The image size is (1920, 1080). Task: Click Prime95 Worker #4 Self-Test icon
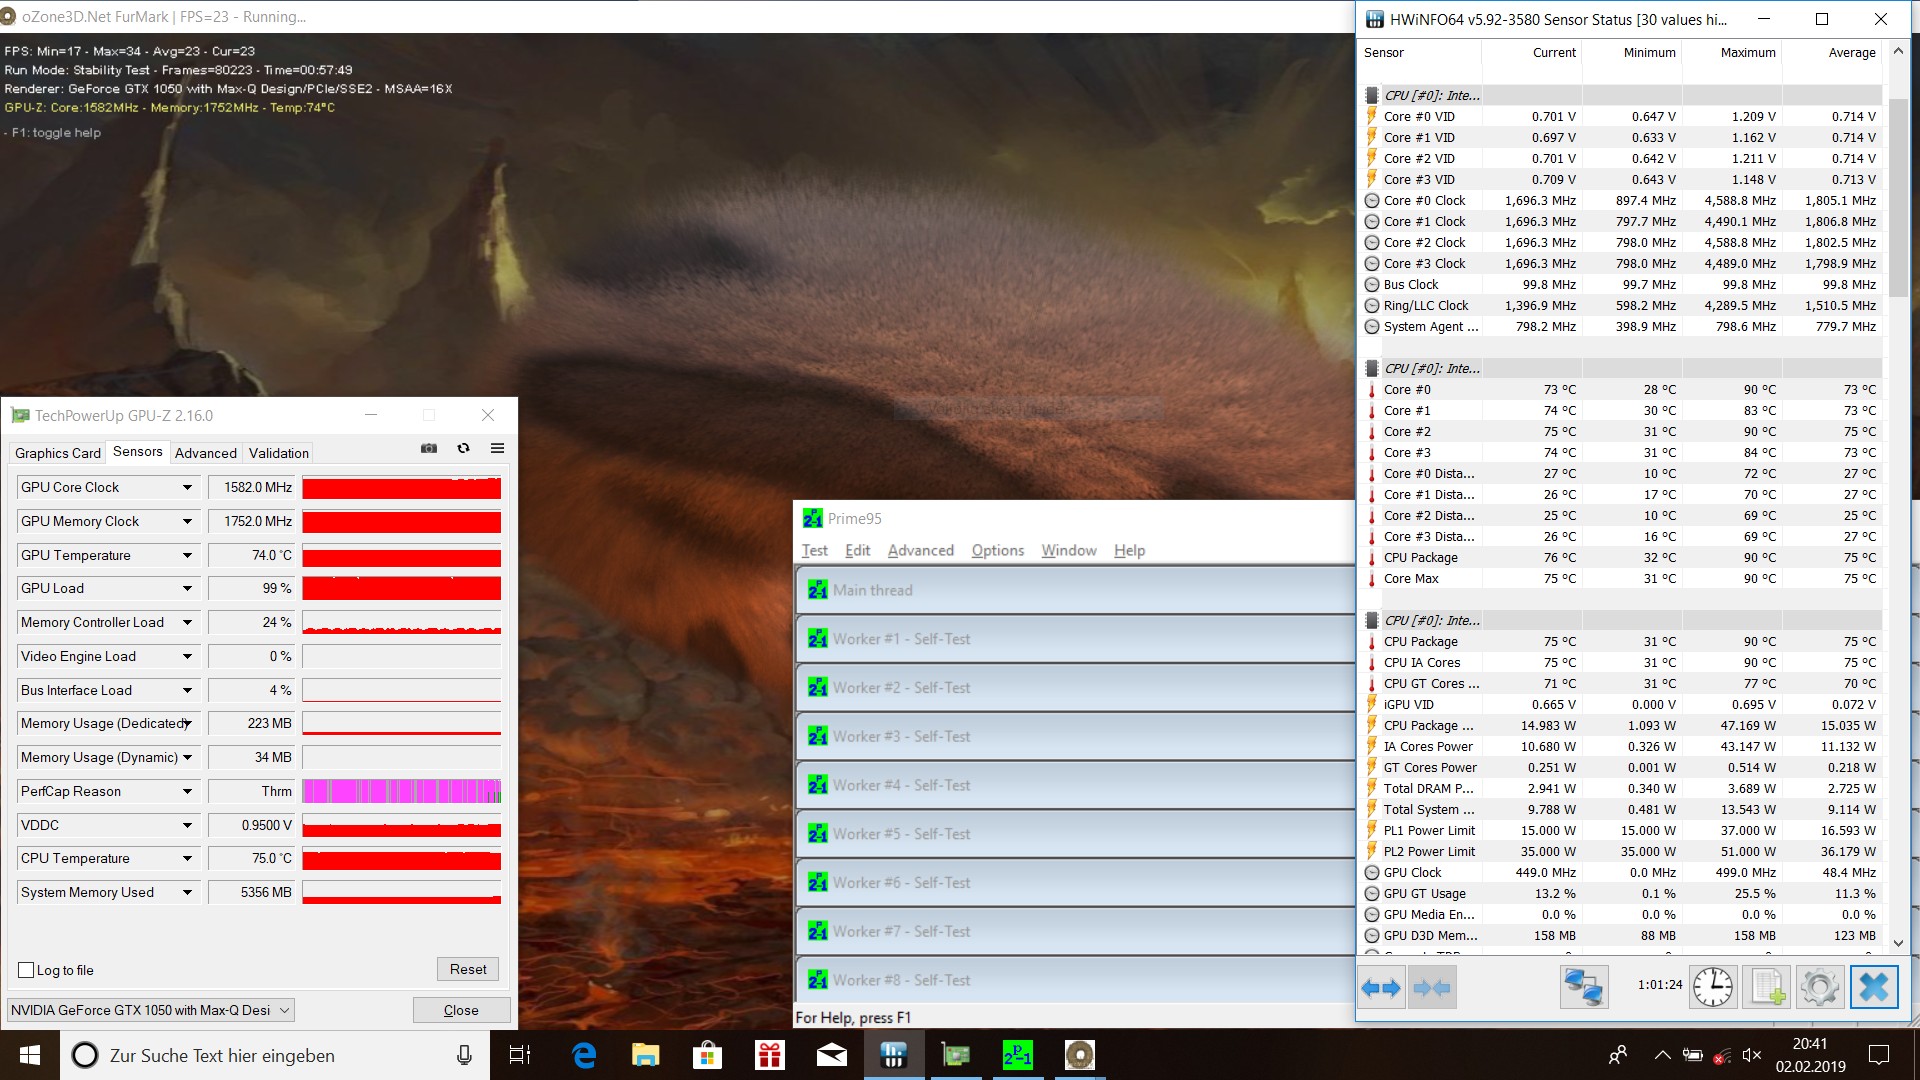tap(817, 785)
